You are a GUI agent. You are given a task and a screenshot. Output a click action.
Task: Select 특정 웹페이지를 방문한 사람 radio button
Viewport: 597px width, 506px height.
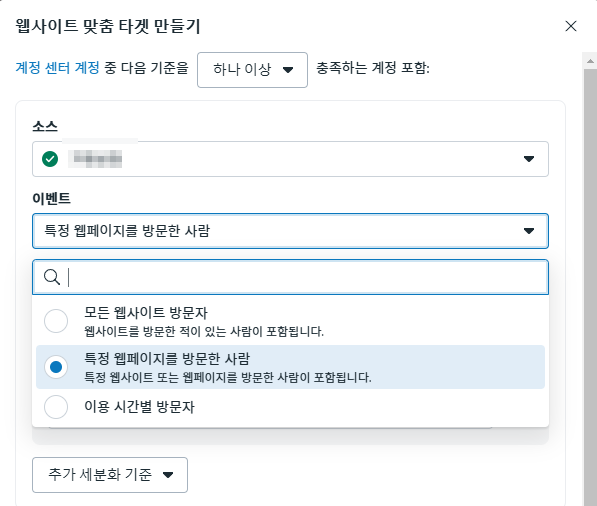pos(56,367)
